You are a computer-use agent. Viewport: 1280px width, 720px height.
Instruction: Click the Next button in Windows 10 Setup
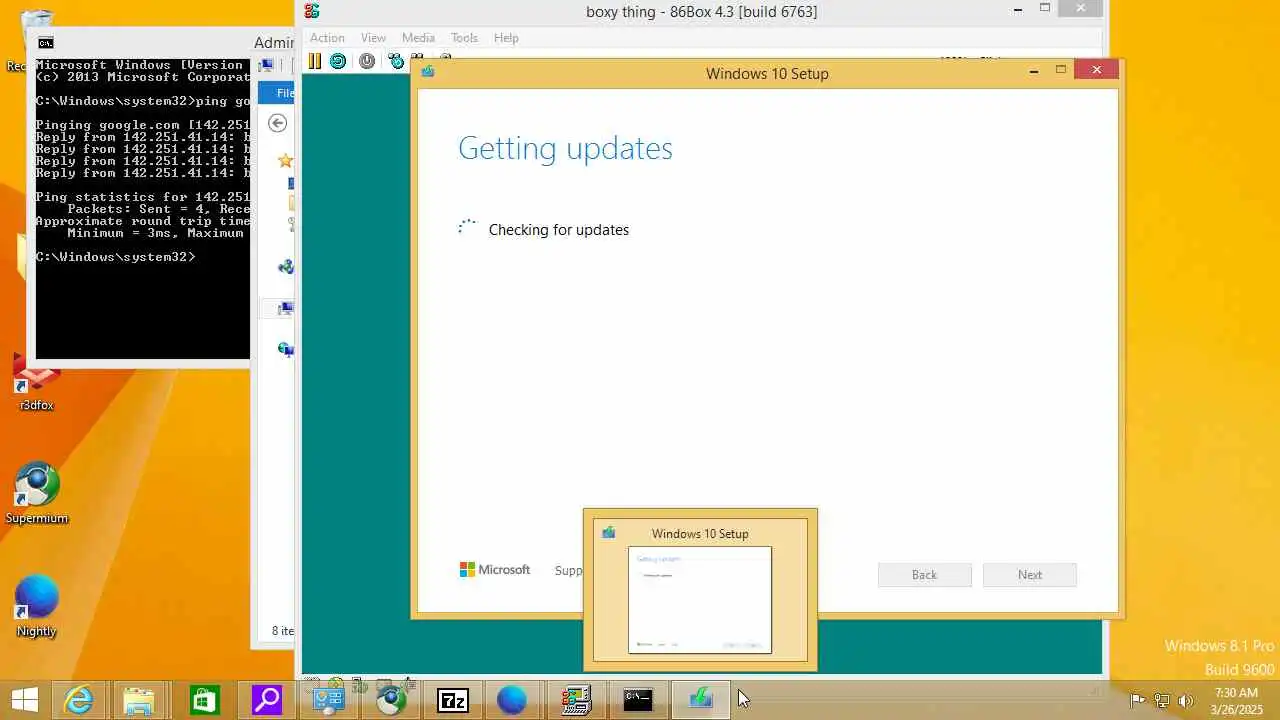1030,575
